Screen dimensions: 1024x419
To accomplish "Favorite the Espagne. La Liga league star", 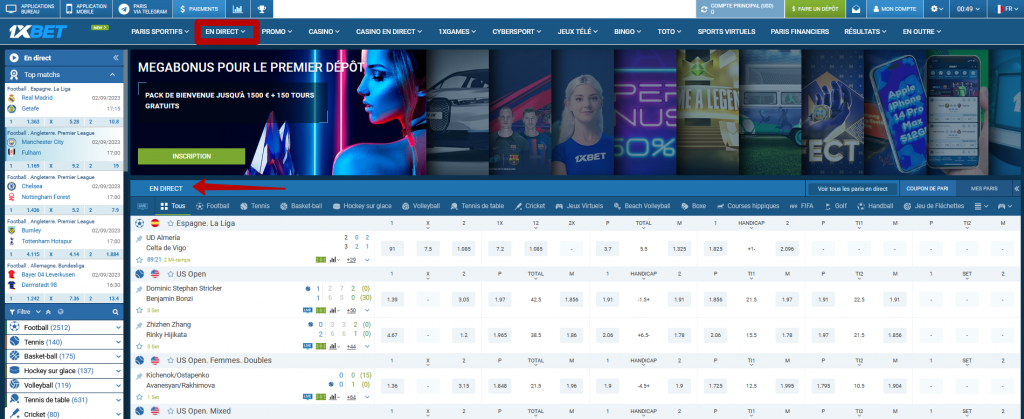I will (170, 223).
